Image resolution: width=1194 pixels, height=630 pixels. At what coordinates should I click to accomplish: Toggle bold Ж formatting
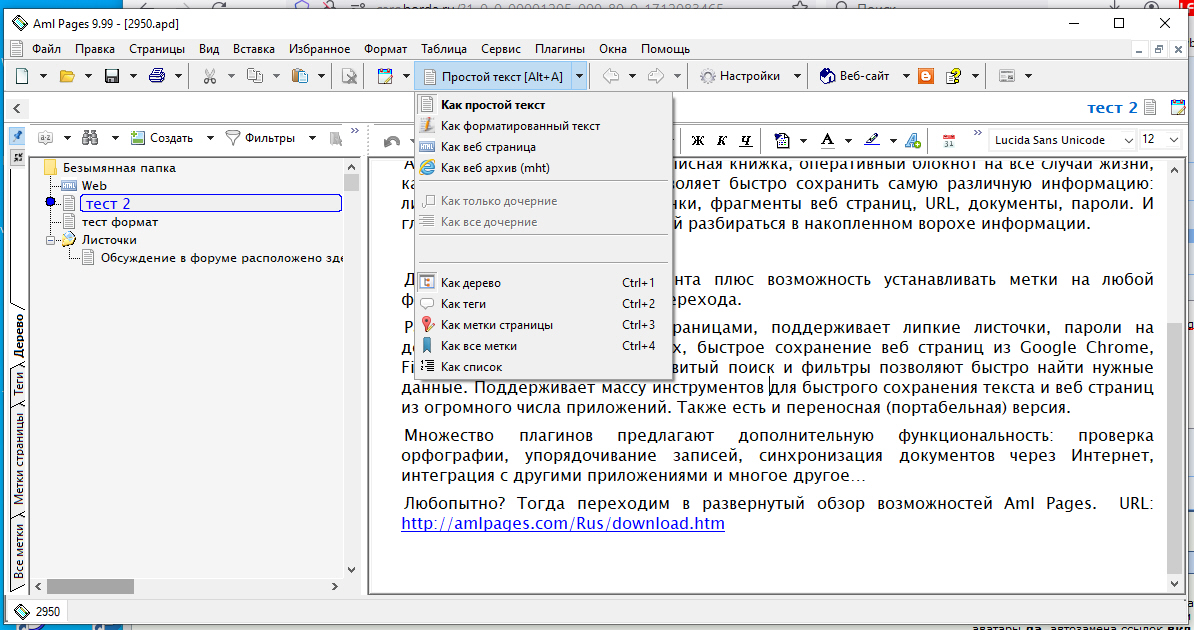point(698,140)
